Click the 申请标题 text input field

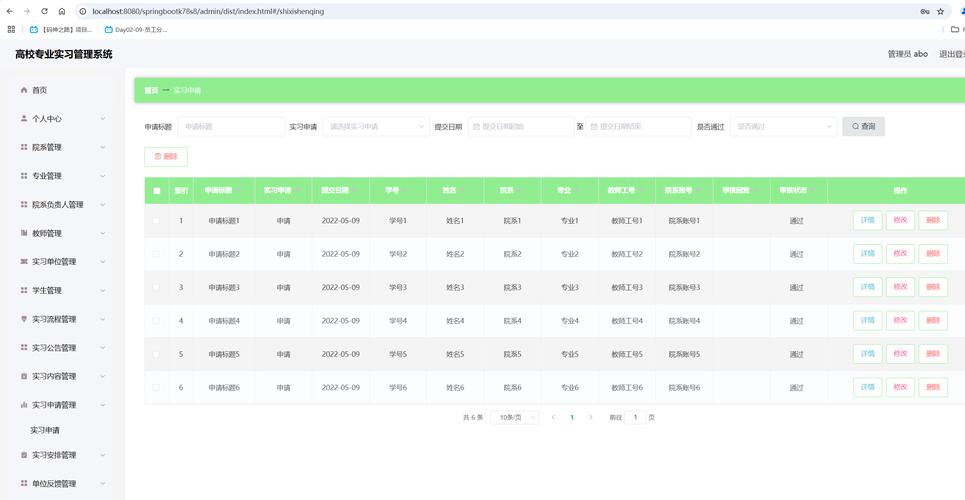230,127
